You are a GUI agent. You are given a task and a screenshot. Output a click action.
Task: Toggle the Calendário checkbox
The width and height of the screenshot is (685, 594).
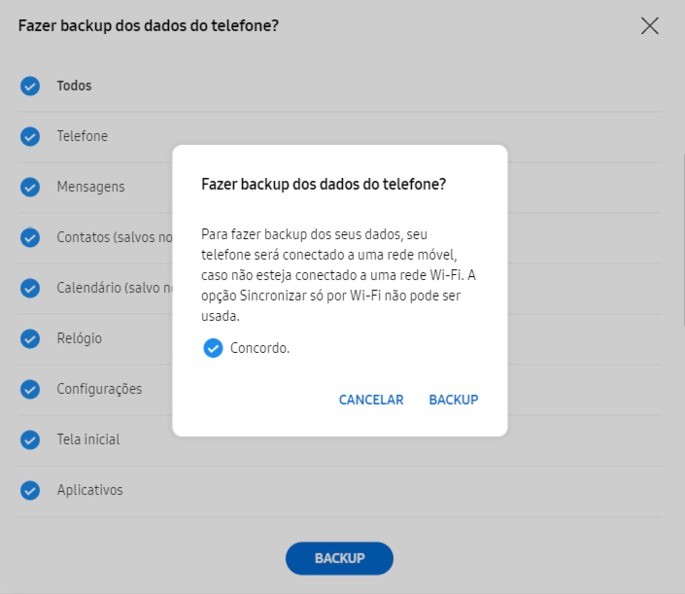(x=30, y=288)
